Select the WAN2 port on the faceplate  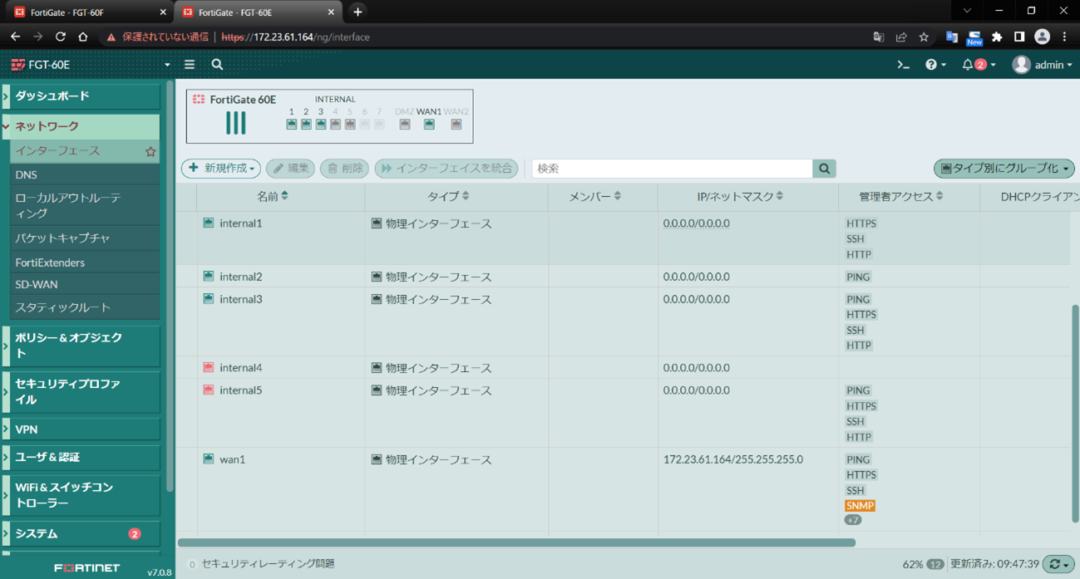point(456,125)
